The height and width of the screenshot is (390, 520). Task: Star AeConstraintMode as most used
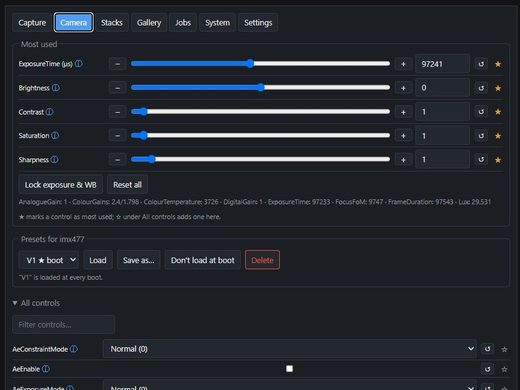click(x=504, y=349)
